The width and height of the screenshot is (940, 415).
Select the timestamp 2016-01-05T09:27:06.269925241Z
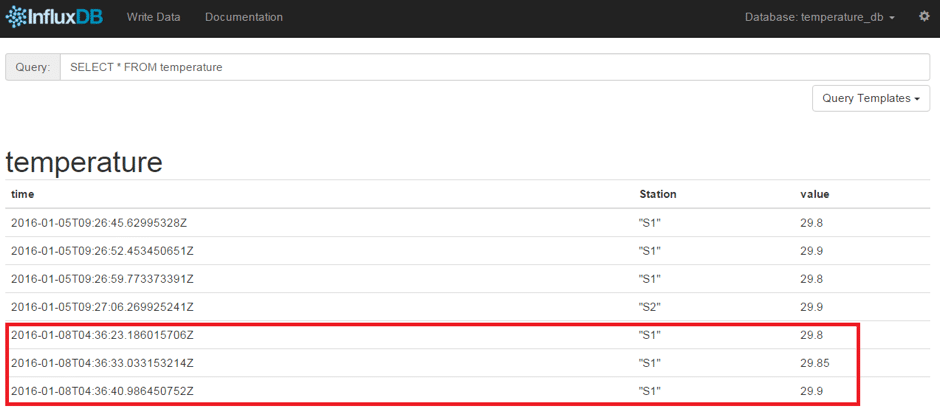coord(102,307)
